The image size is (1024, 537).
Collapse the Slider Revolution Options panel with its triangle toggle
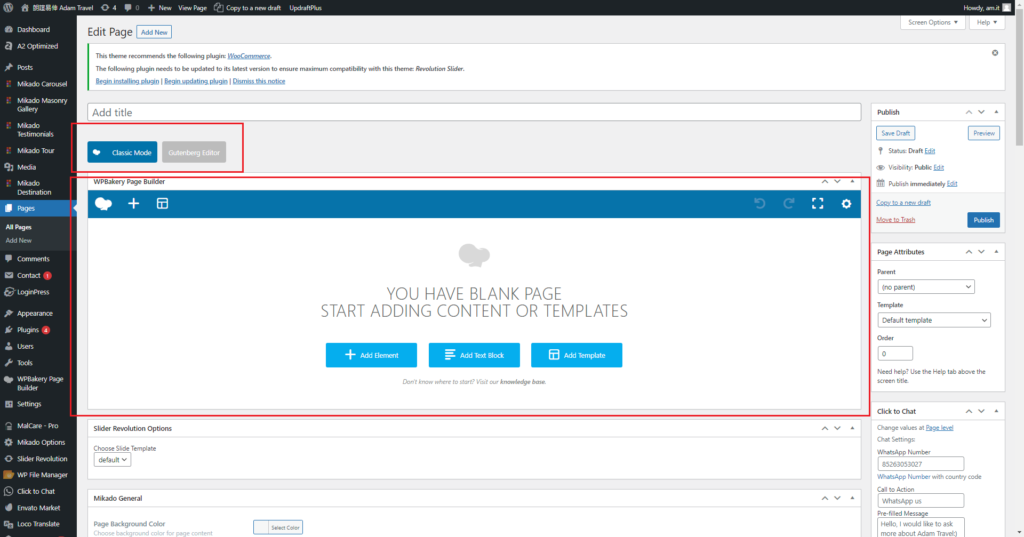point(852,429)
